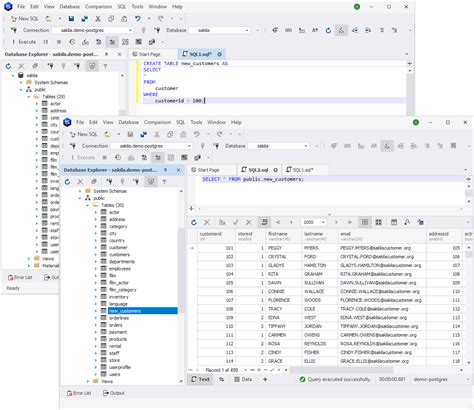The height and width of the screenshot is (410, 474).
Task: Sort by the firstname column header
Action: [284, 236]
